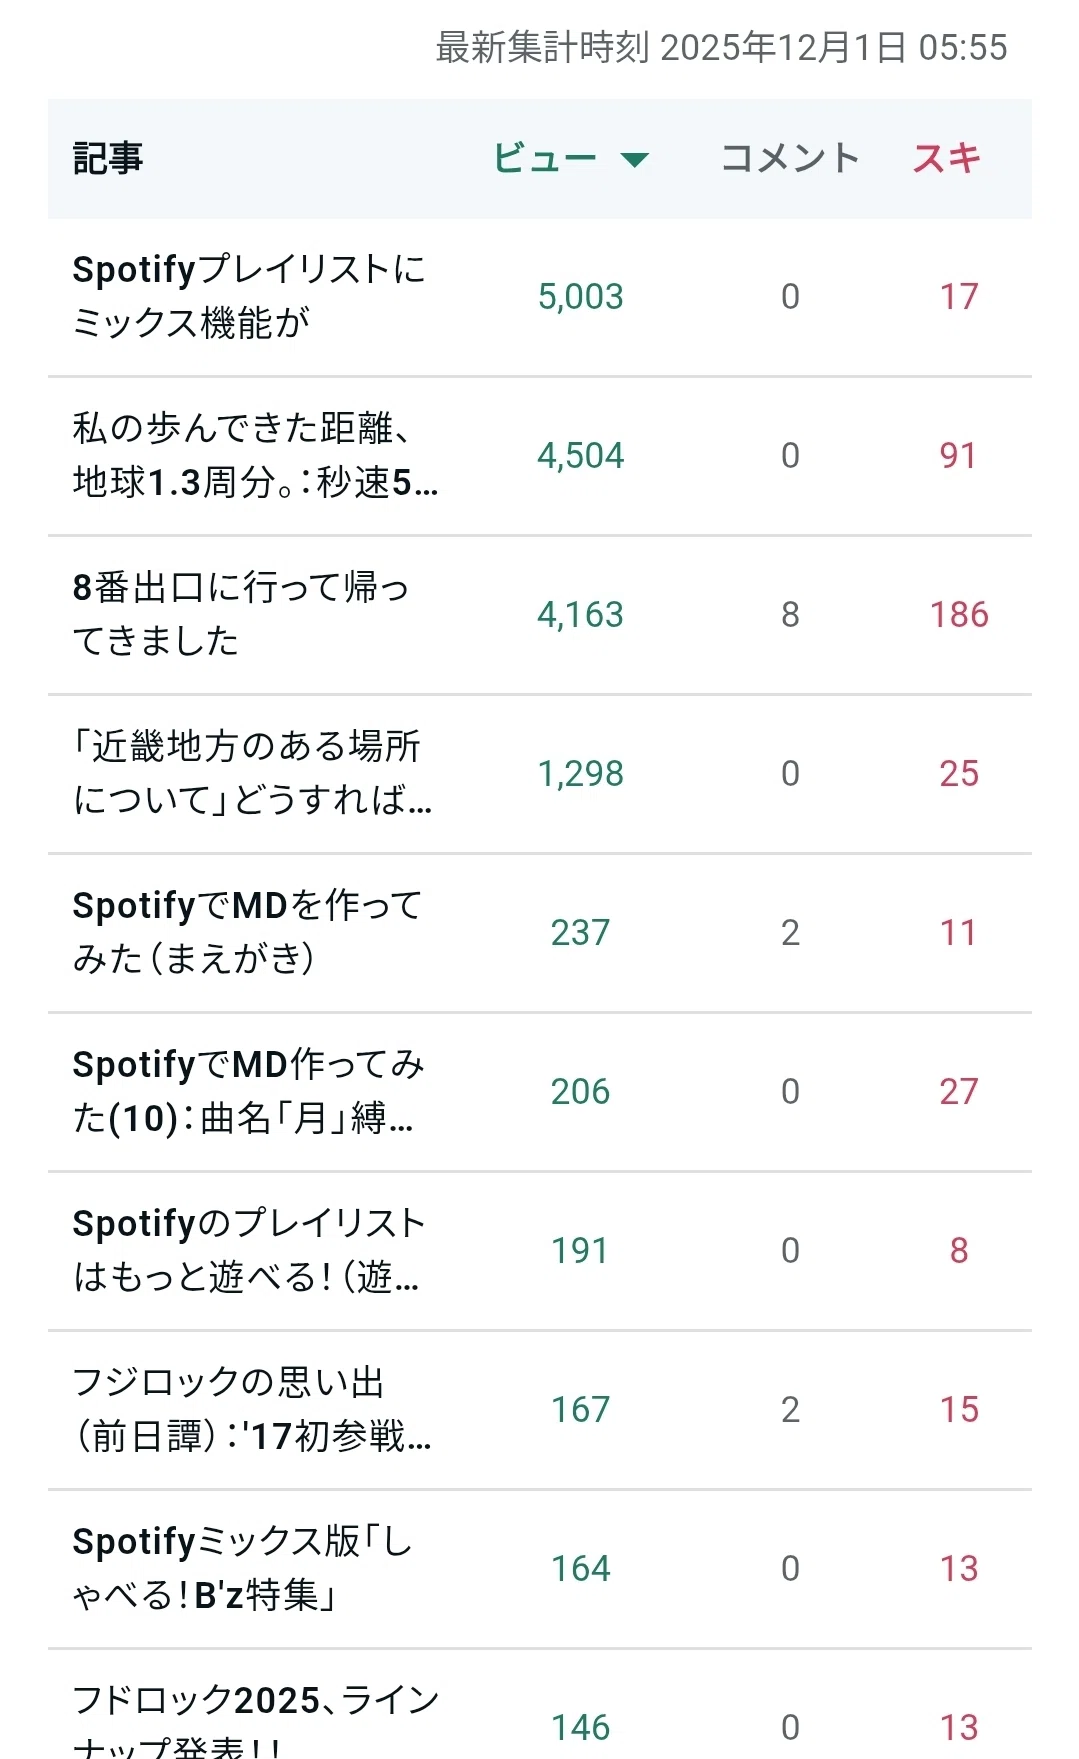Screen dimensions: 1079x1759
Task: Open article SpotifyでMDを作ってみた(まえがき)
Action: [248, 932]
